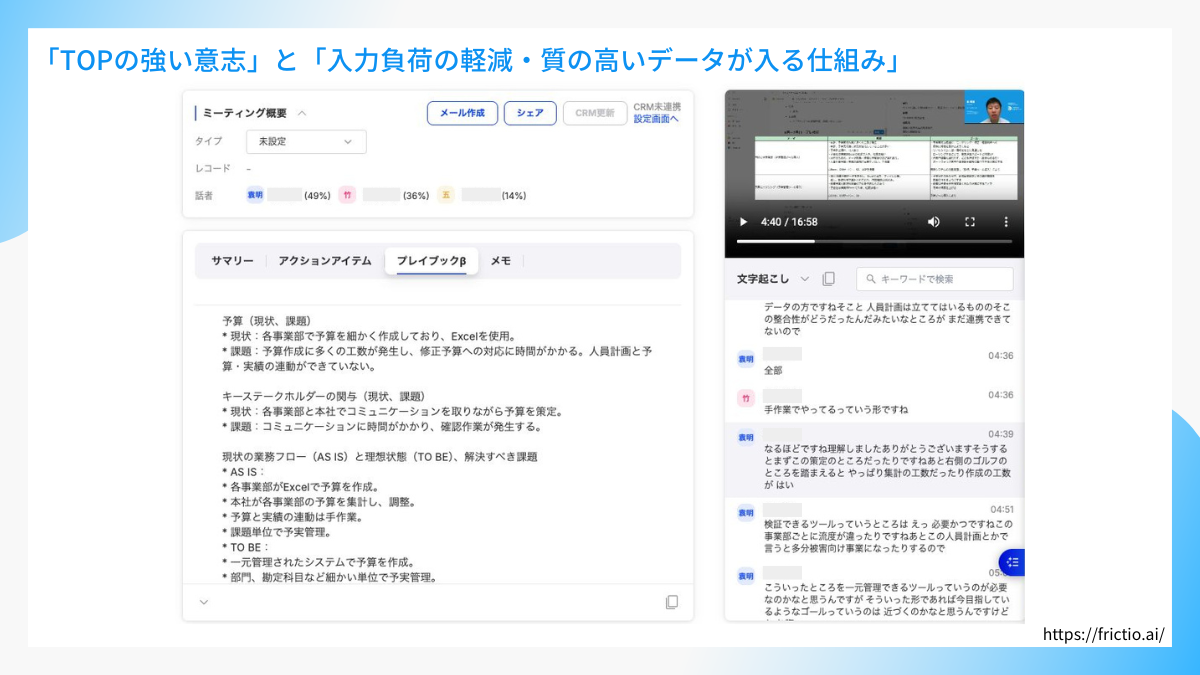Open video more options menu
Viewport: 1200px width, 675px height.
point(1006,221)
